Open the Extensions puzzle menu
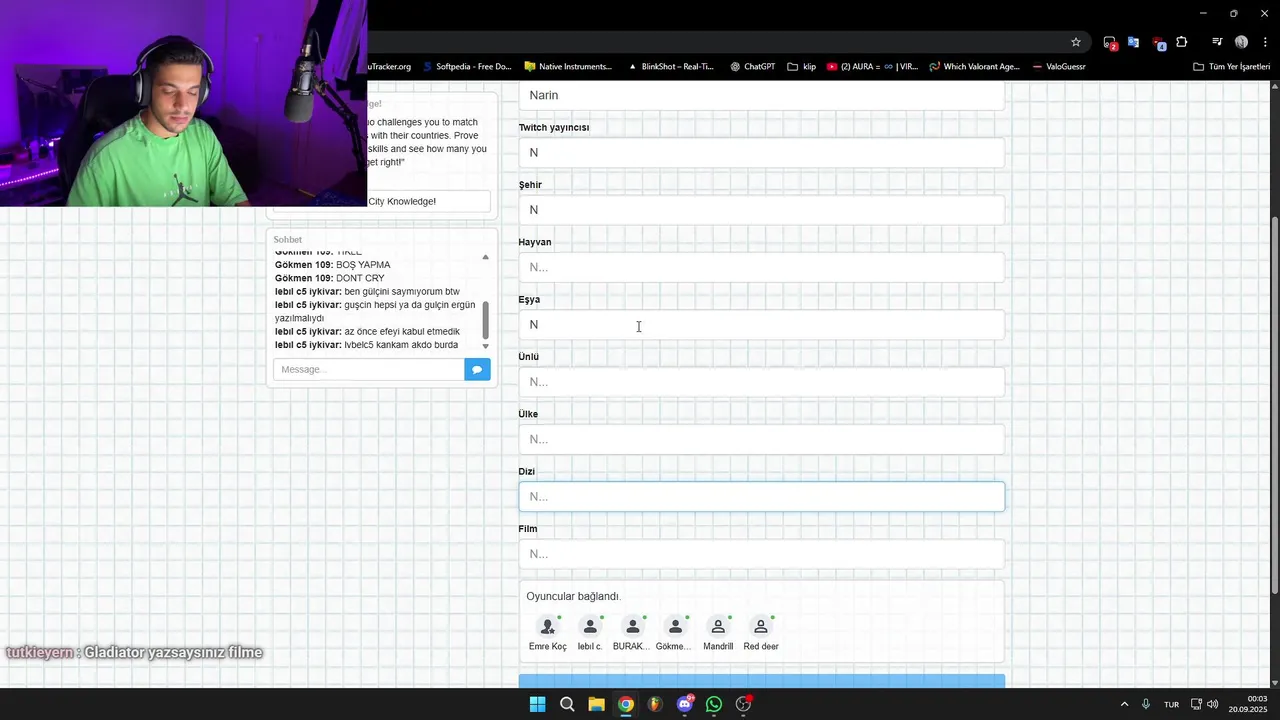Screen dimensions: 1280x720 click(1182, 42)
